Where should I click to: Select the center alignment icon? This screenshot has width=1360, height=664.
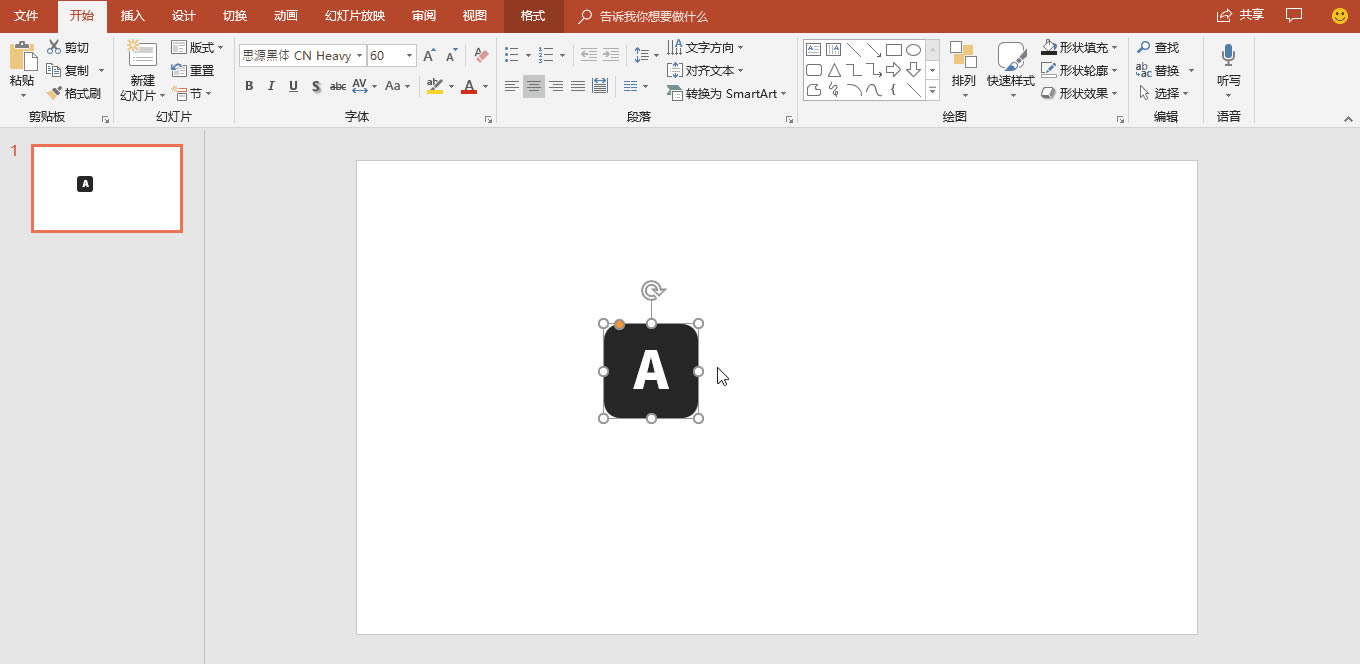point(533,86)
